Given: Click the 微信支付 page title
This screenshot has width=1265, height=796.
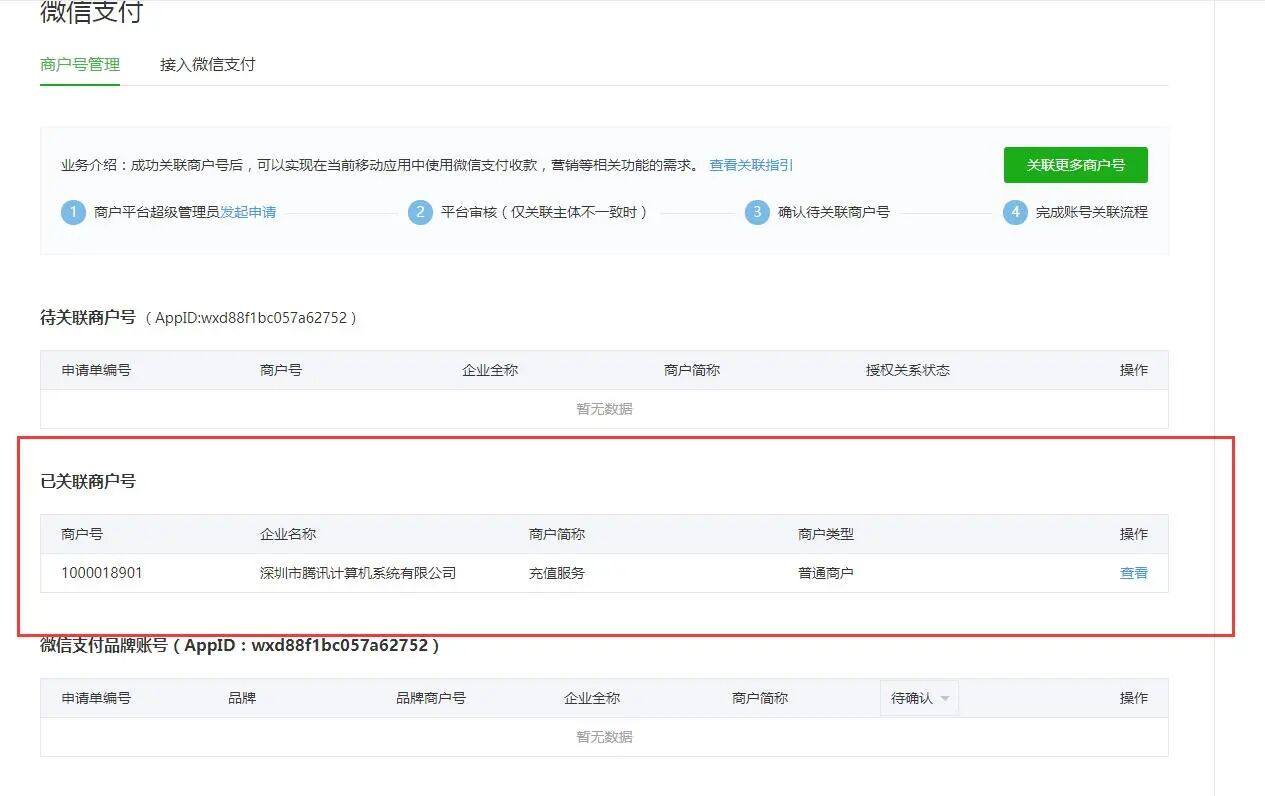Looking at the screenshot, I should tap(91, 13).
